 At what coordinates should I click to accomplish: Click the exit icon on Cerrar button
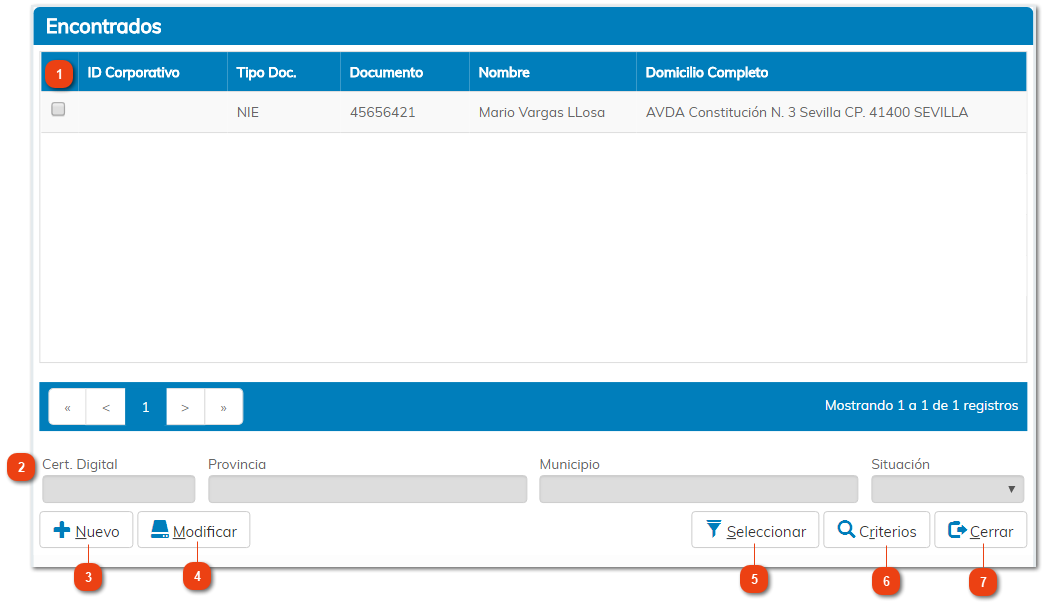957,531
